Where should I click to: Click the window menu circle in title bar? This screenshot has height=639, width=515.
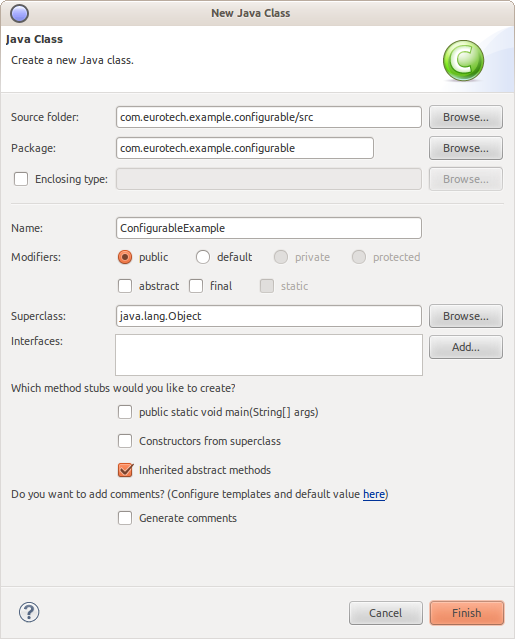pyautogui.click(x=19, y=13)
